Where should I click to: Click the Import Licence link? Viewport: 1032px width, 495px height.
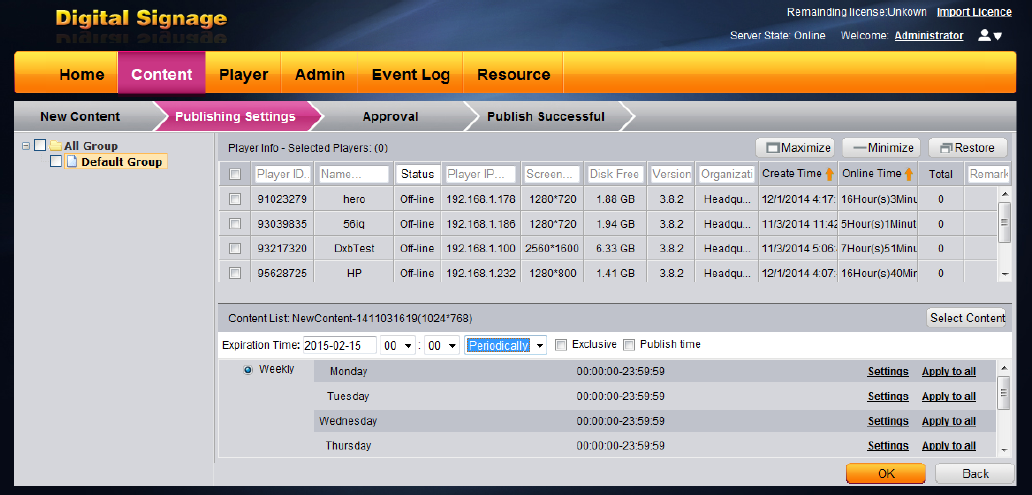click(x=974, y=12)
